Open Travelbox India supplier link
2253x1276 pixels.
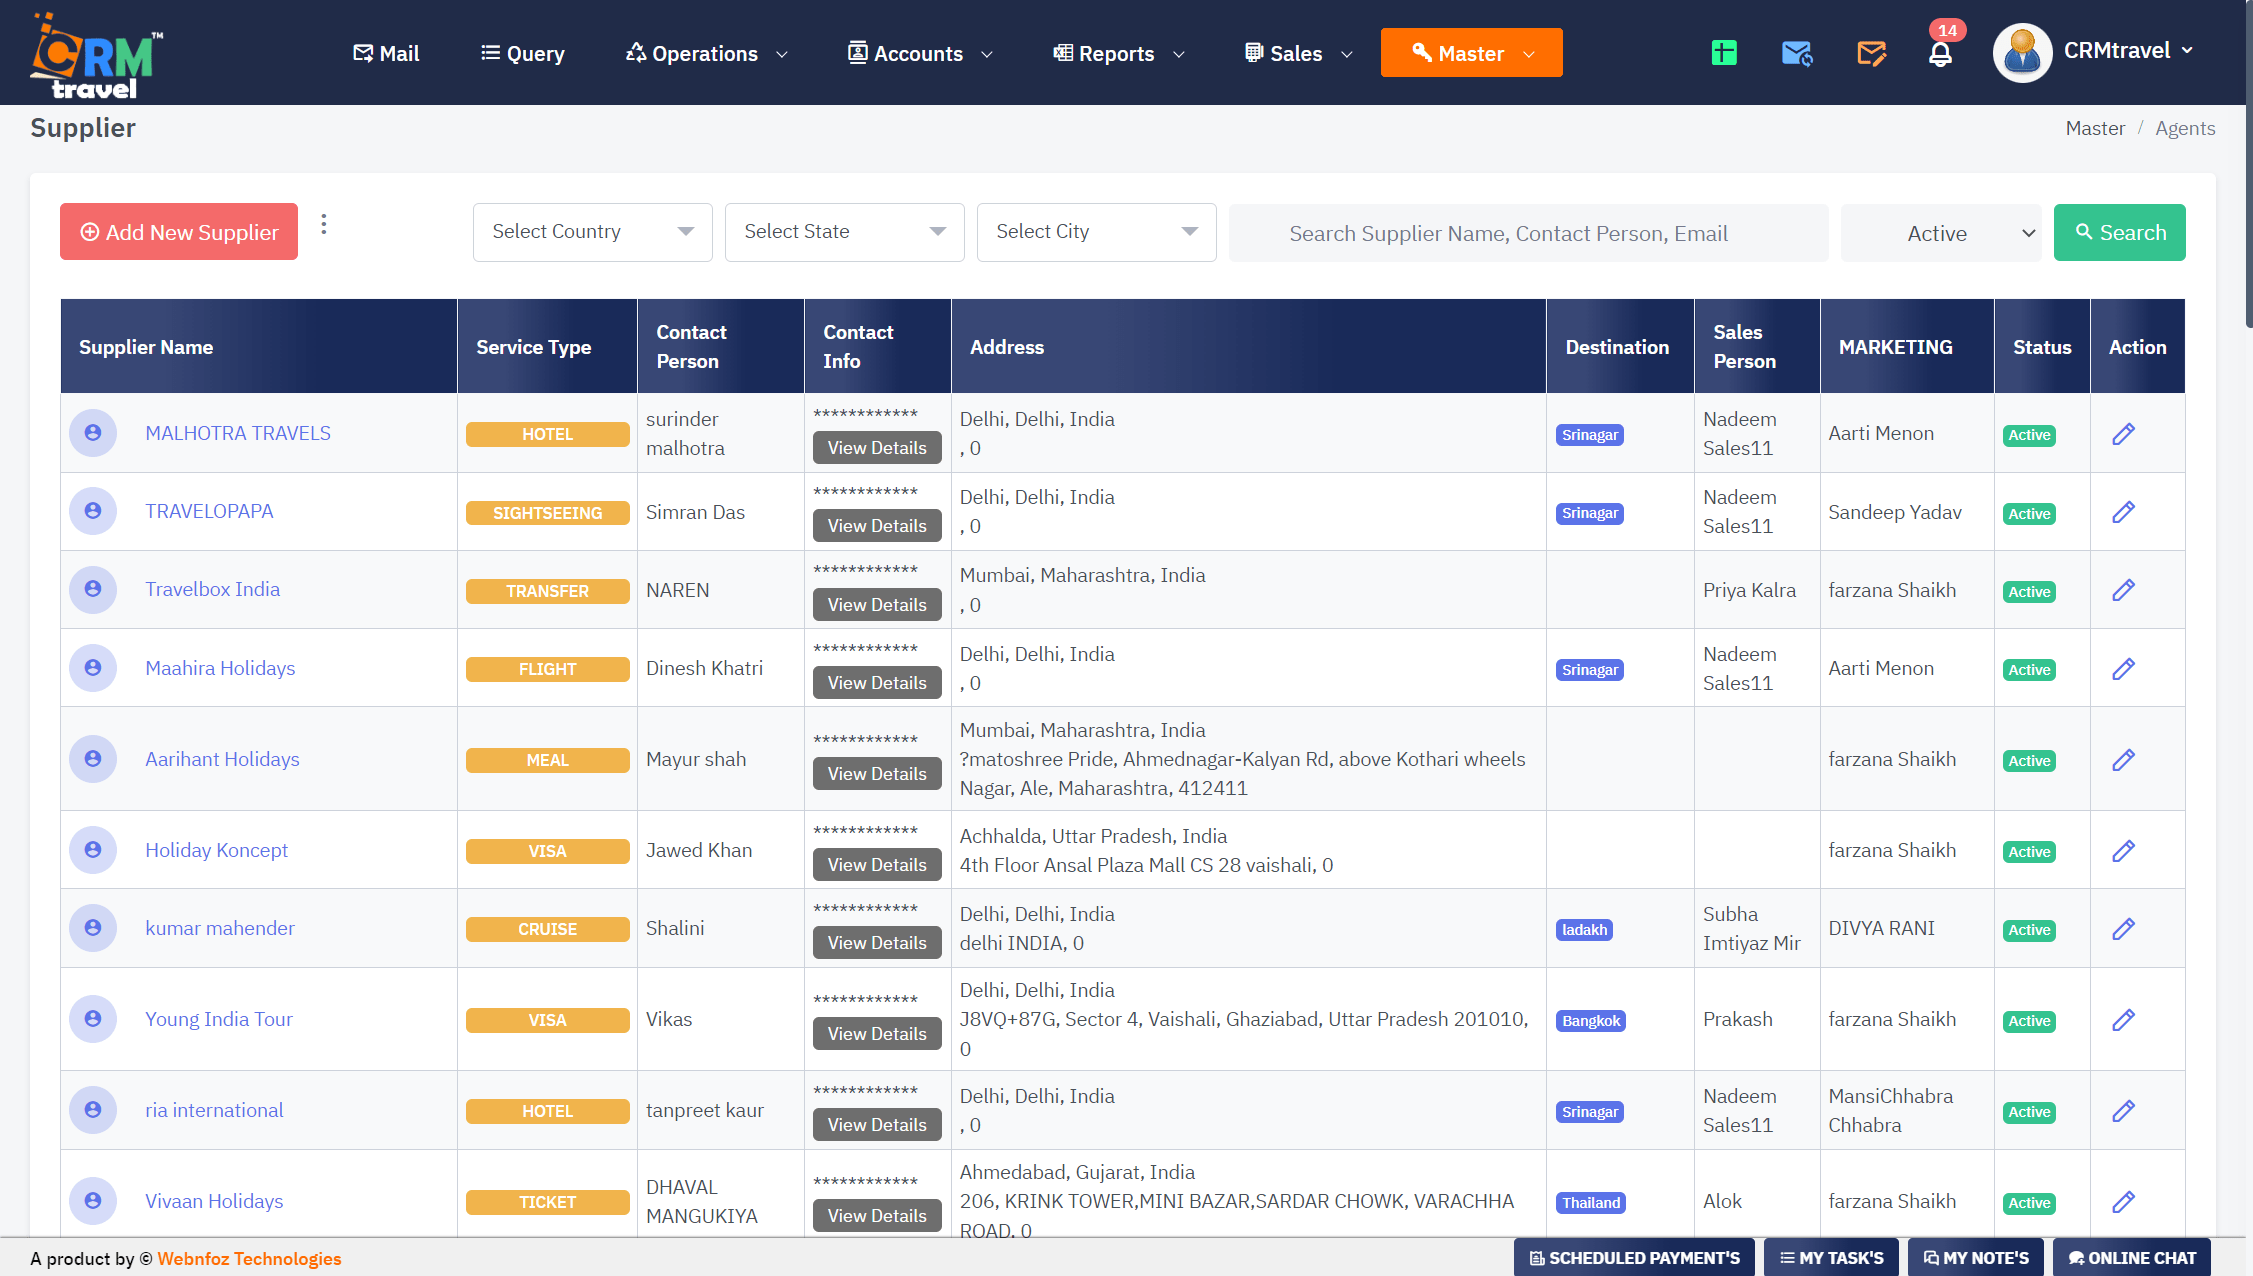[212, 589]
